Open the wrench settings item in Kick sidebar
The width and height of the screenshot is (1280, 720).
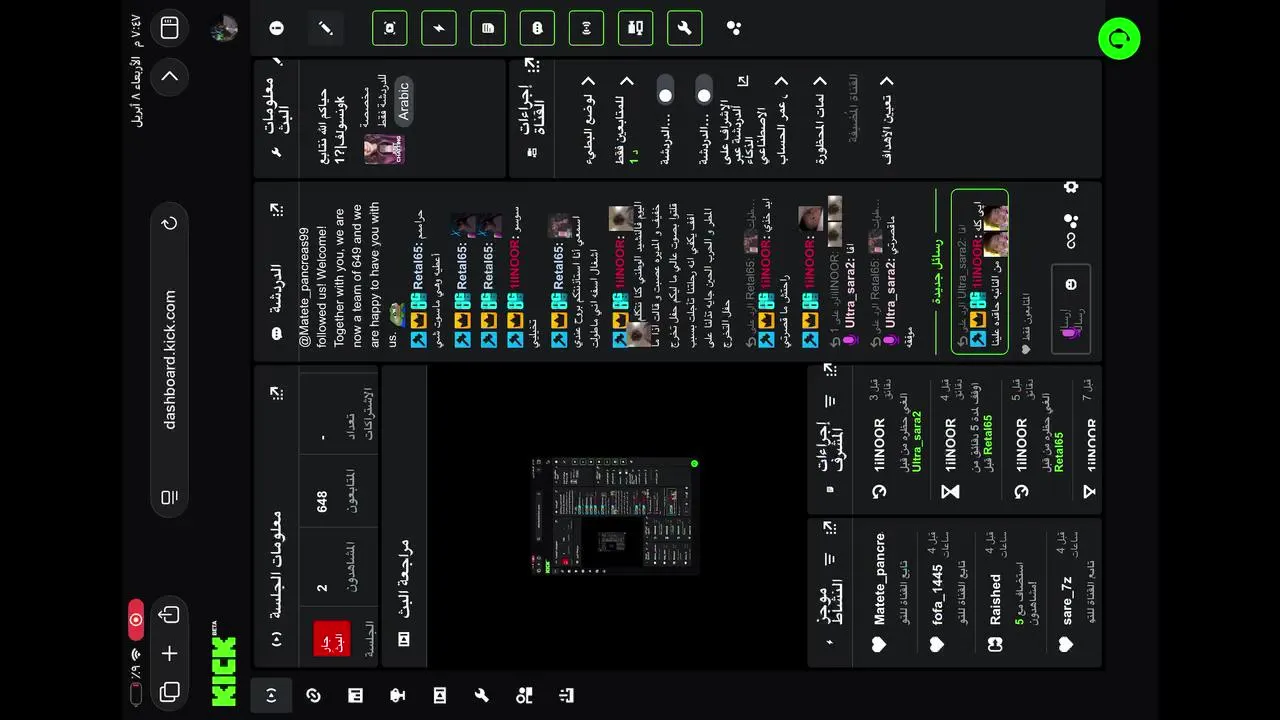pyautogui.click(x=481, y=696)
